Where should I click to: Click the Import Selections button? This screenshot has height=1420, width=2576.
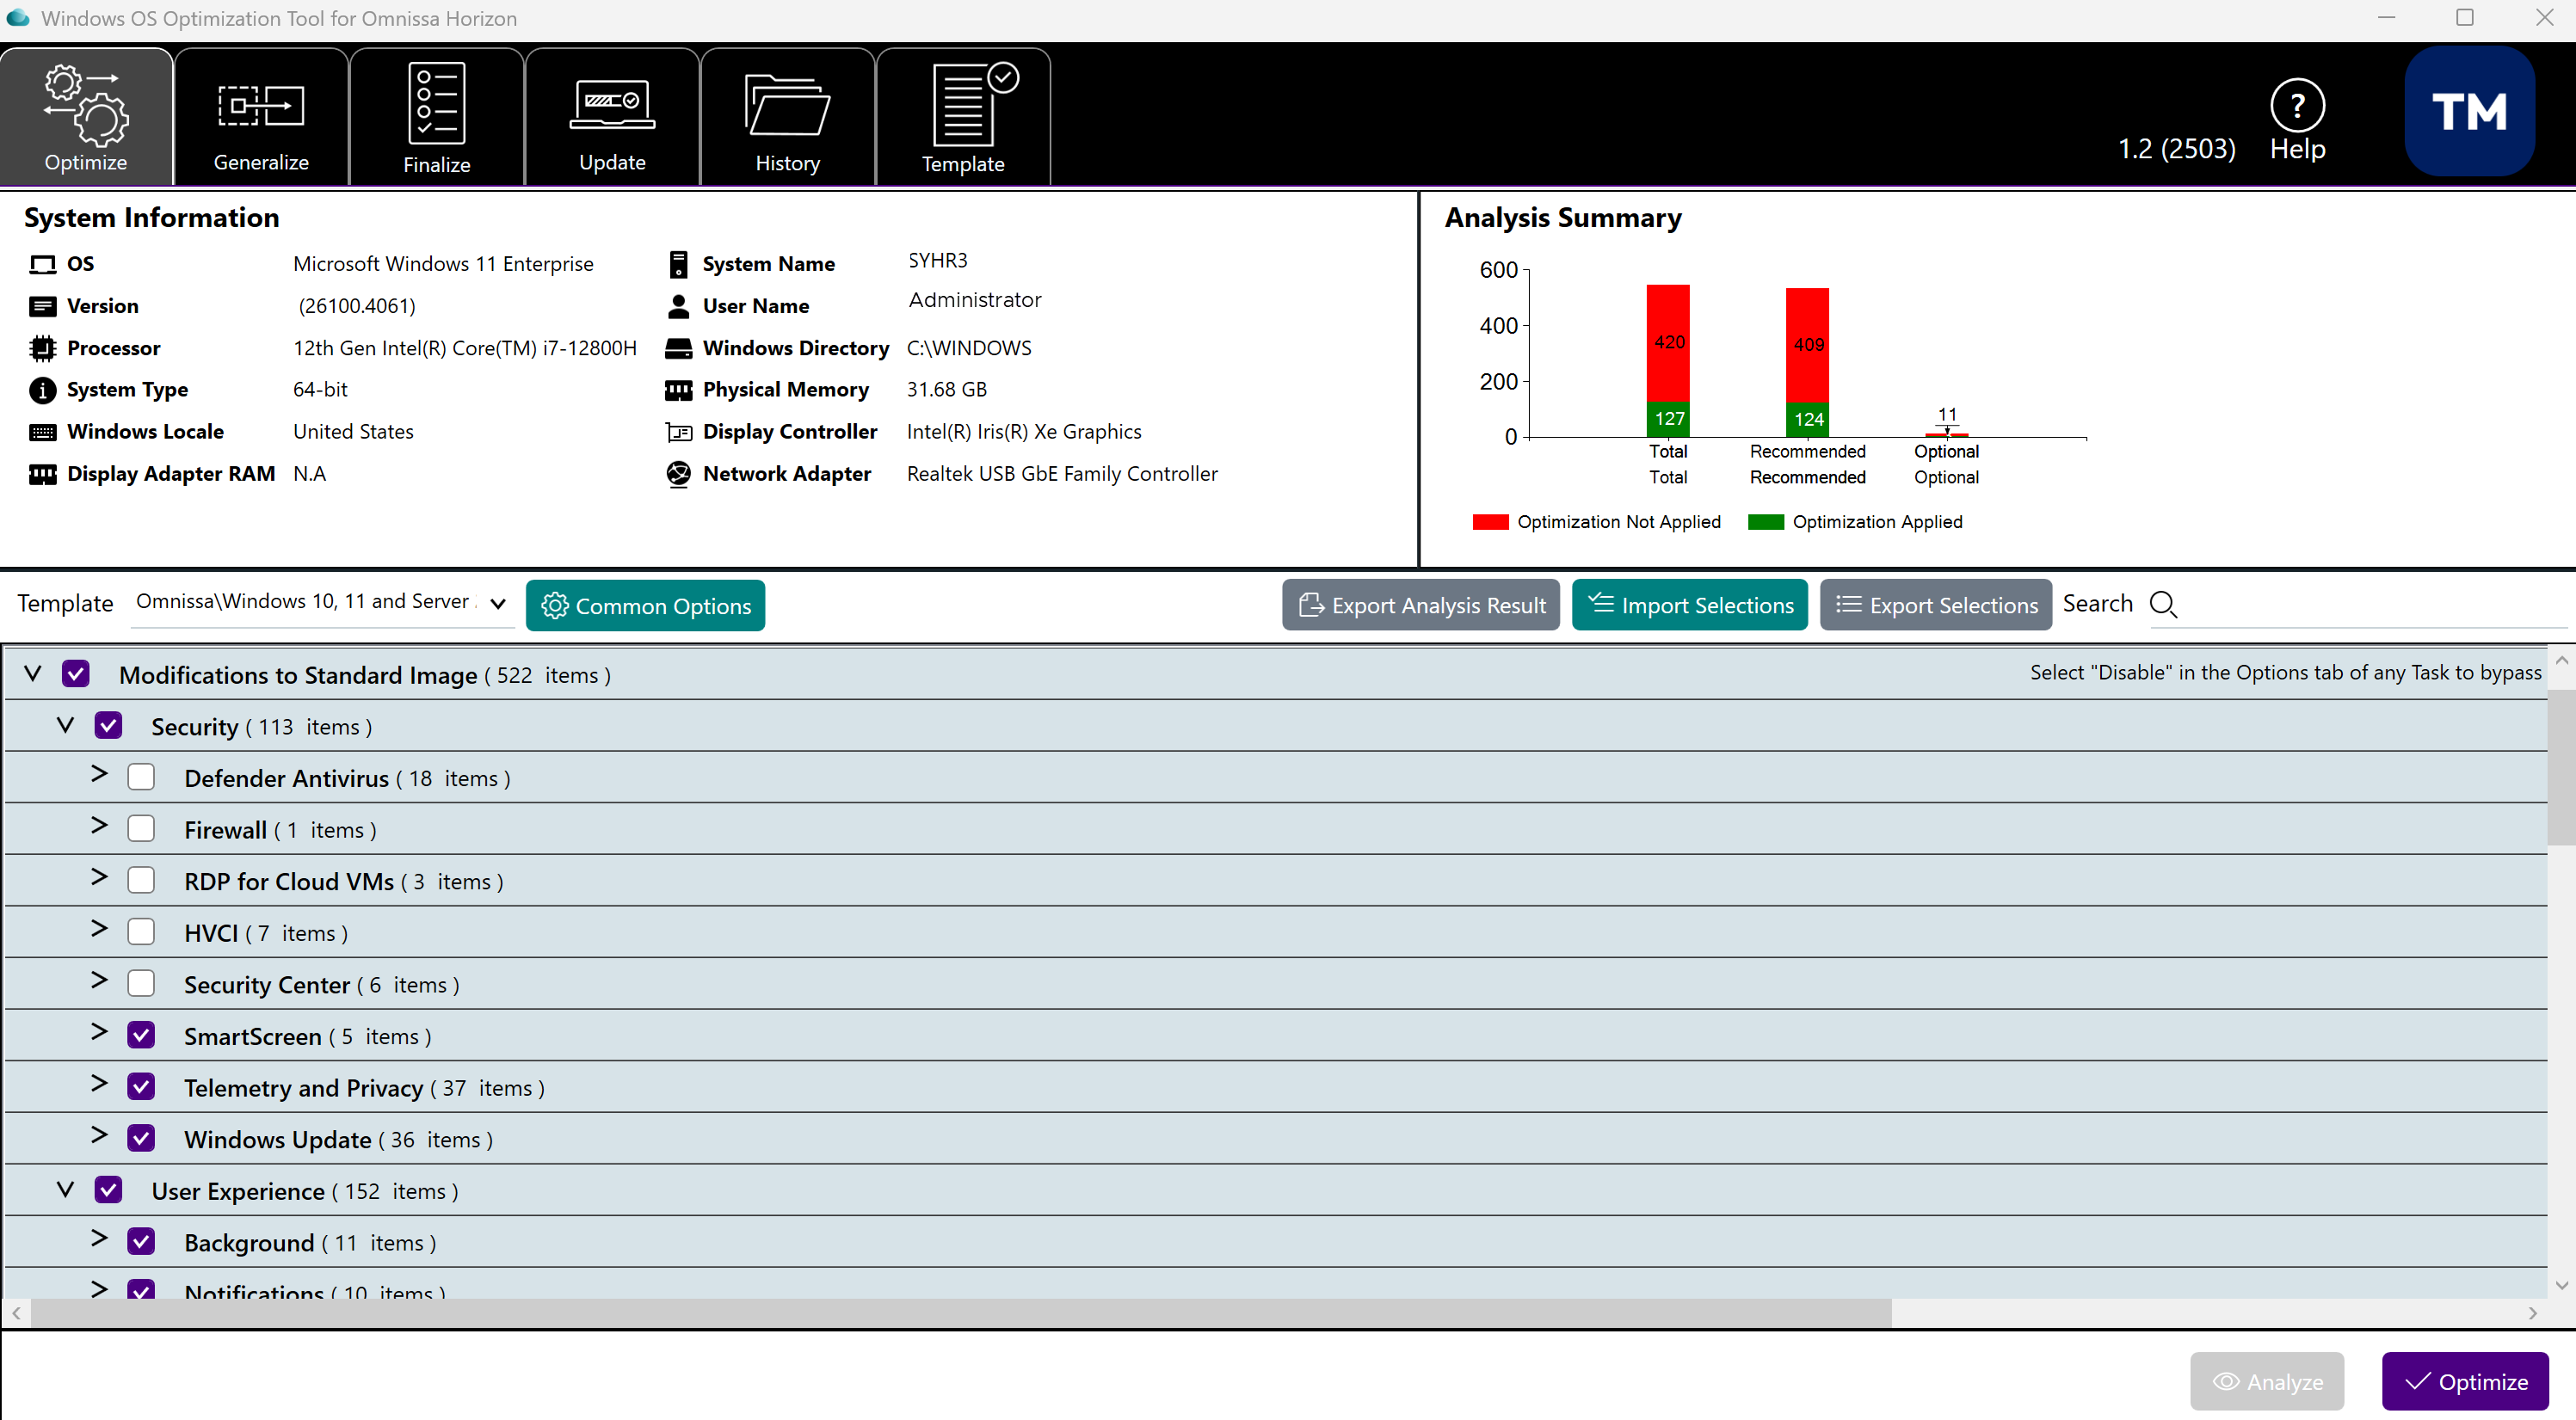[1690, 605]
